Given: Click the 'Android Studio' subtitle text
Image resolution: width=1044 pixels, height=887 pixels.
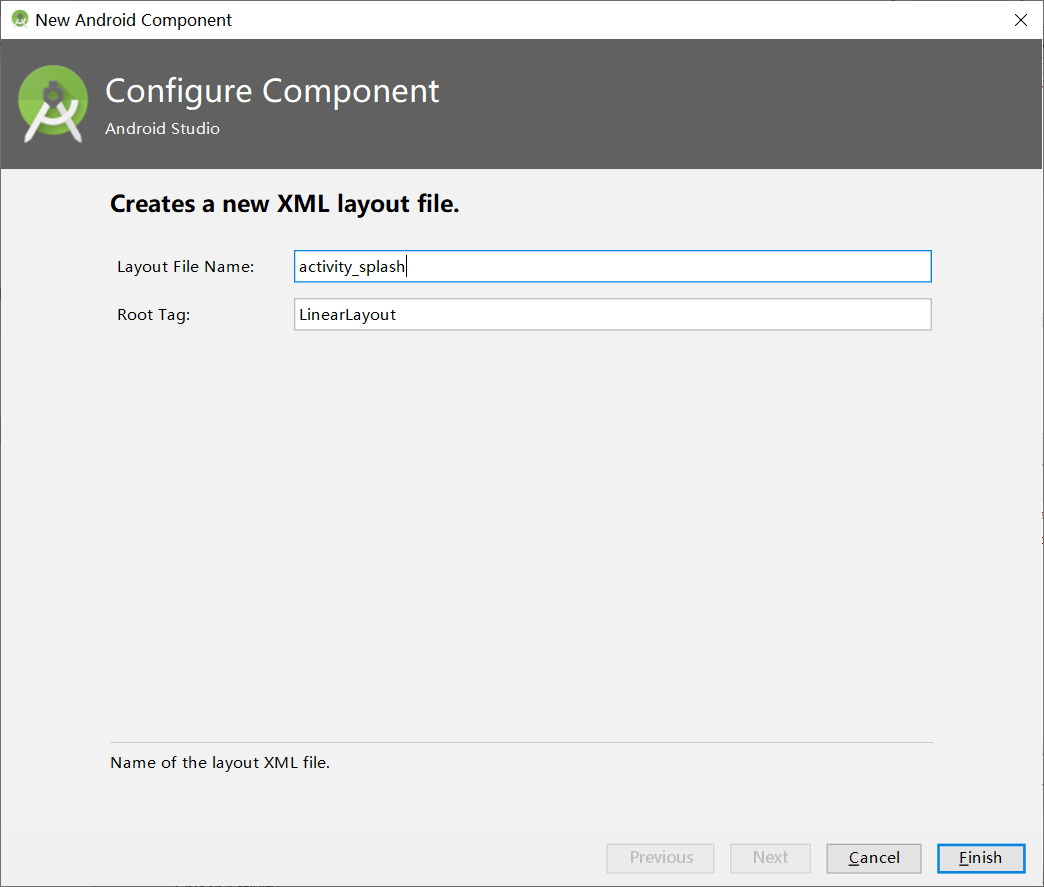Looking at the screenshot, I should (162, 129).
